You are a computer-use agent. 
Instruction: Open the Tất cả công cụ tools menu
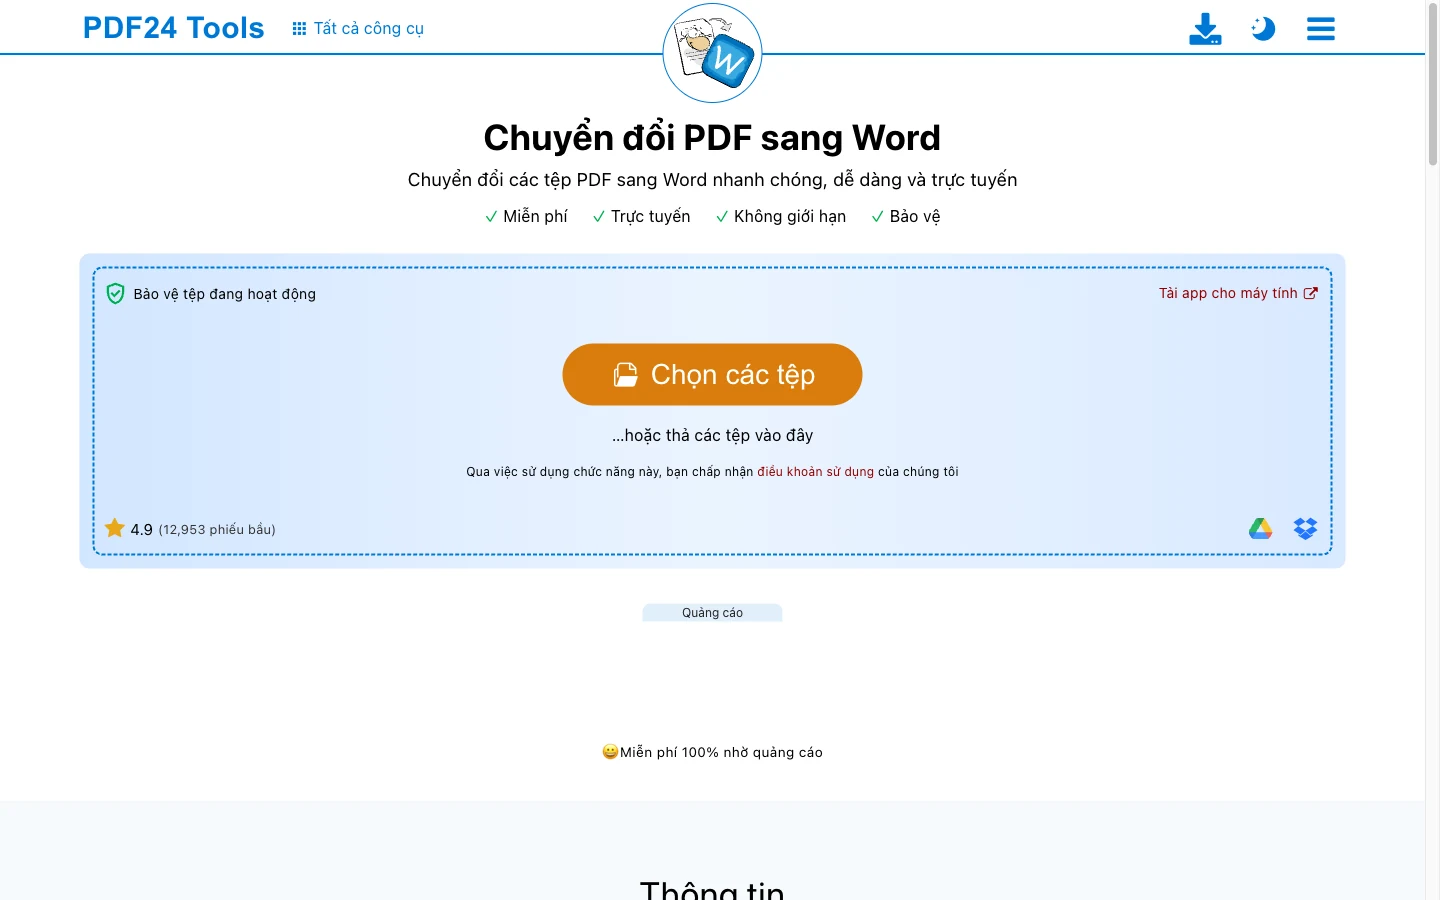pyautogui.click(x=358, y=28)
